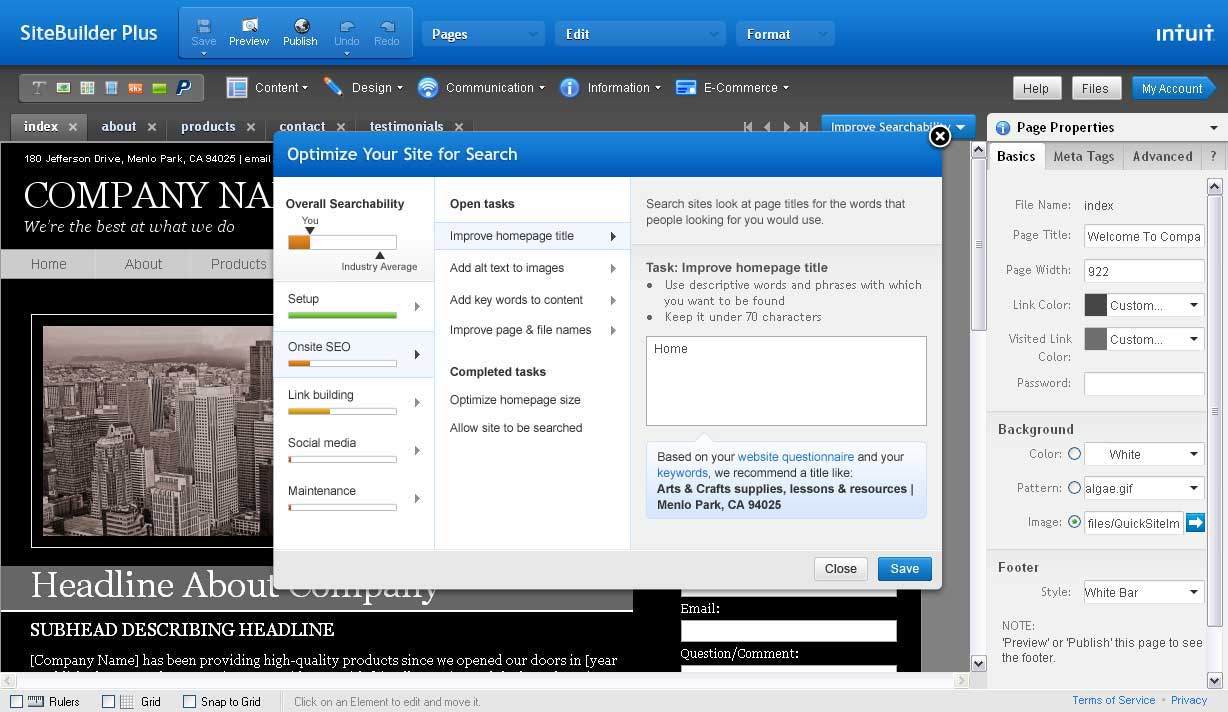
Task: Open the Pages dropdown menu
Action: pos(483,34)
